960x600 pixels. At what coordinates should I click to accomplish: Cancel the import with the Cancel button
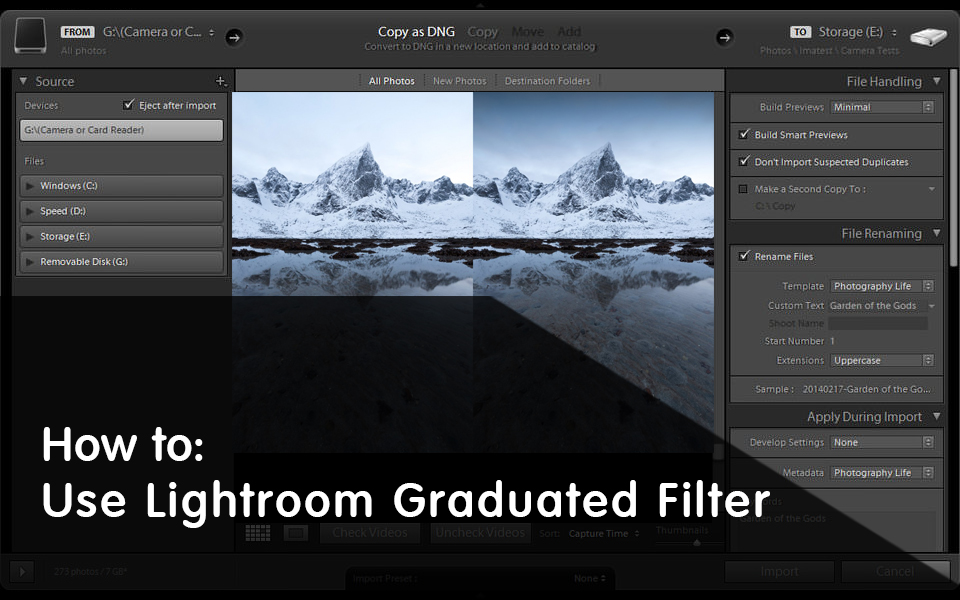[896, 570]
